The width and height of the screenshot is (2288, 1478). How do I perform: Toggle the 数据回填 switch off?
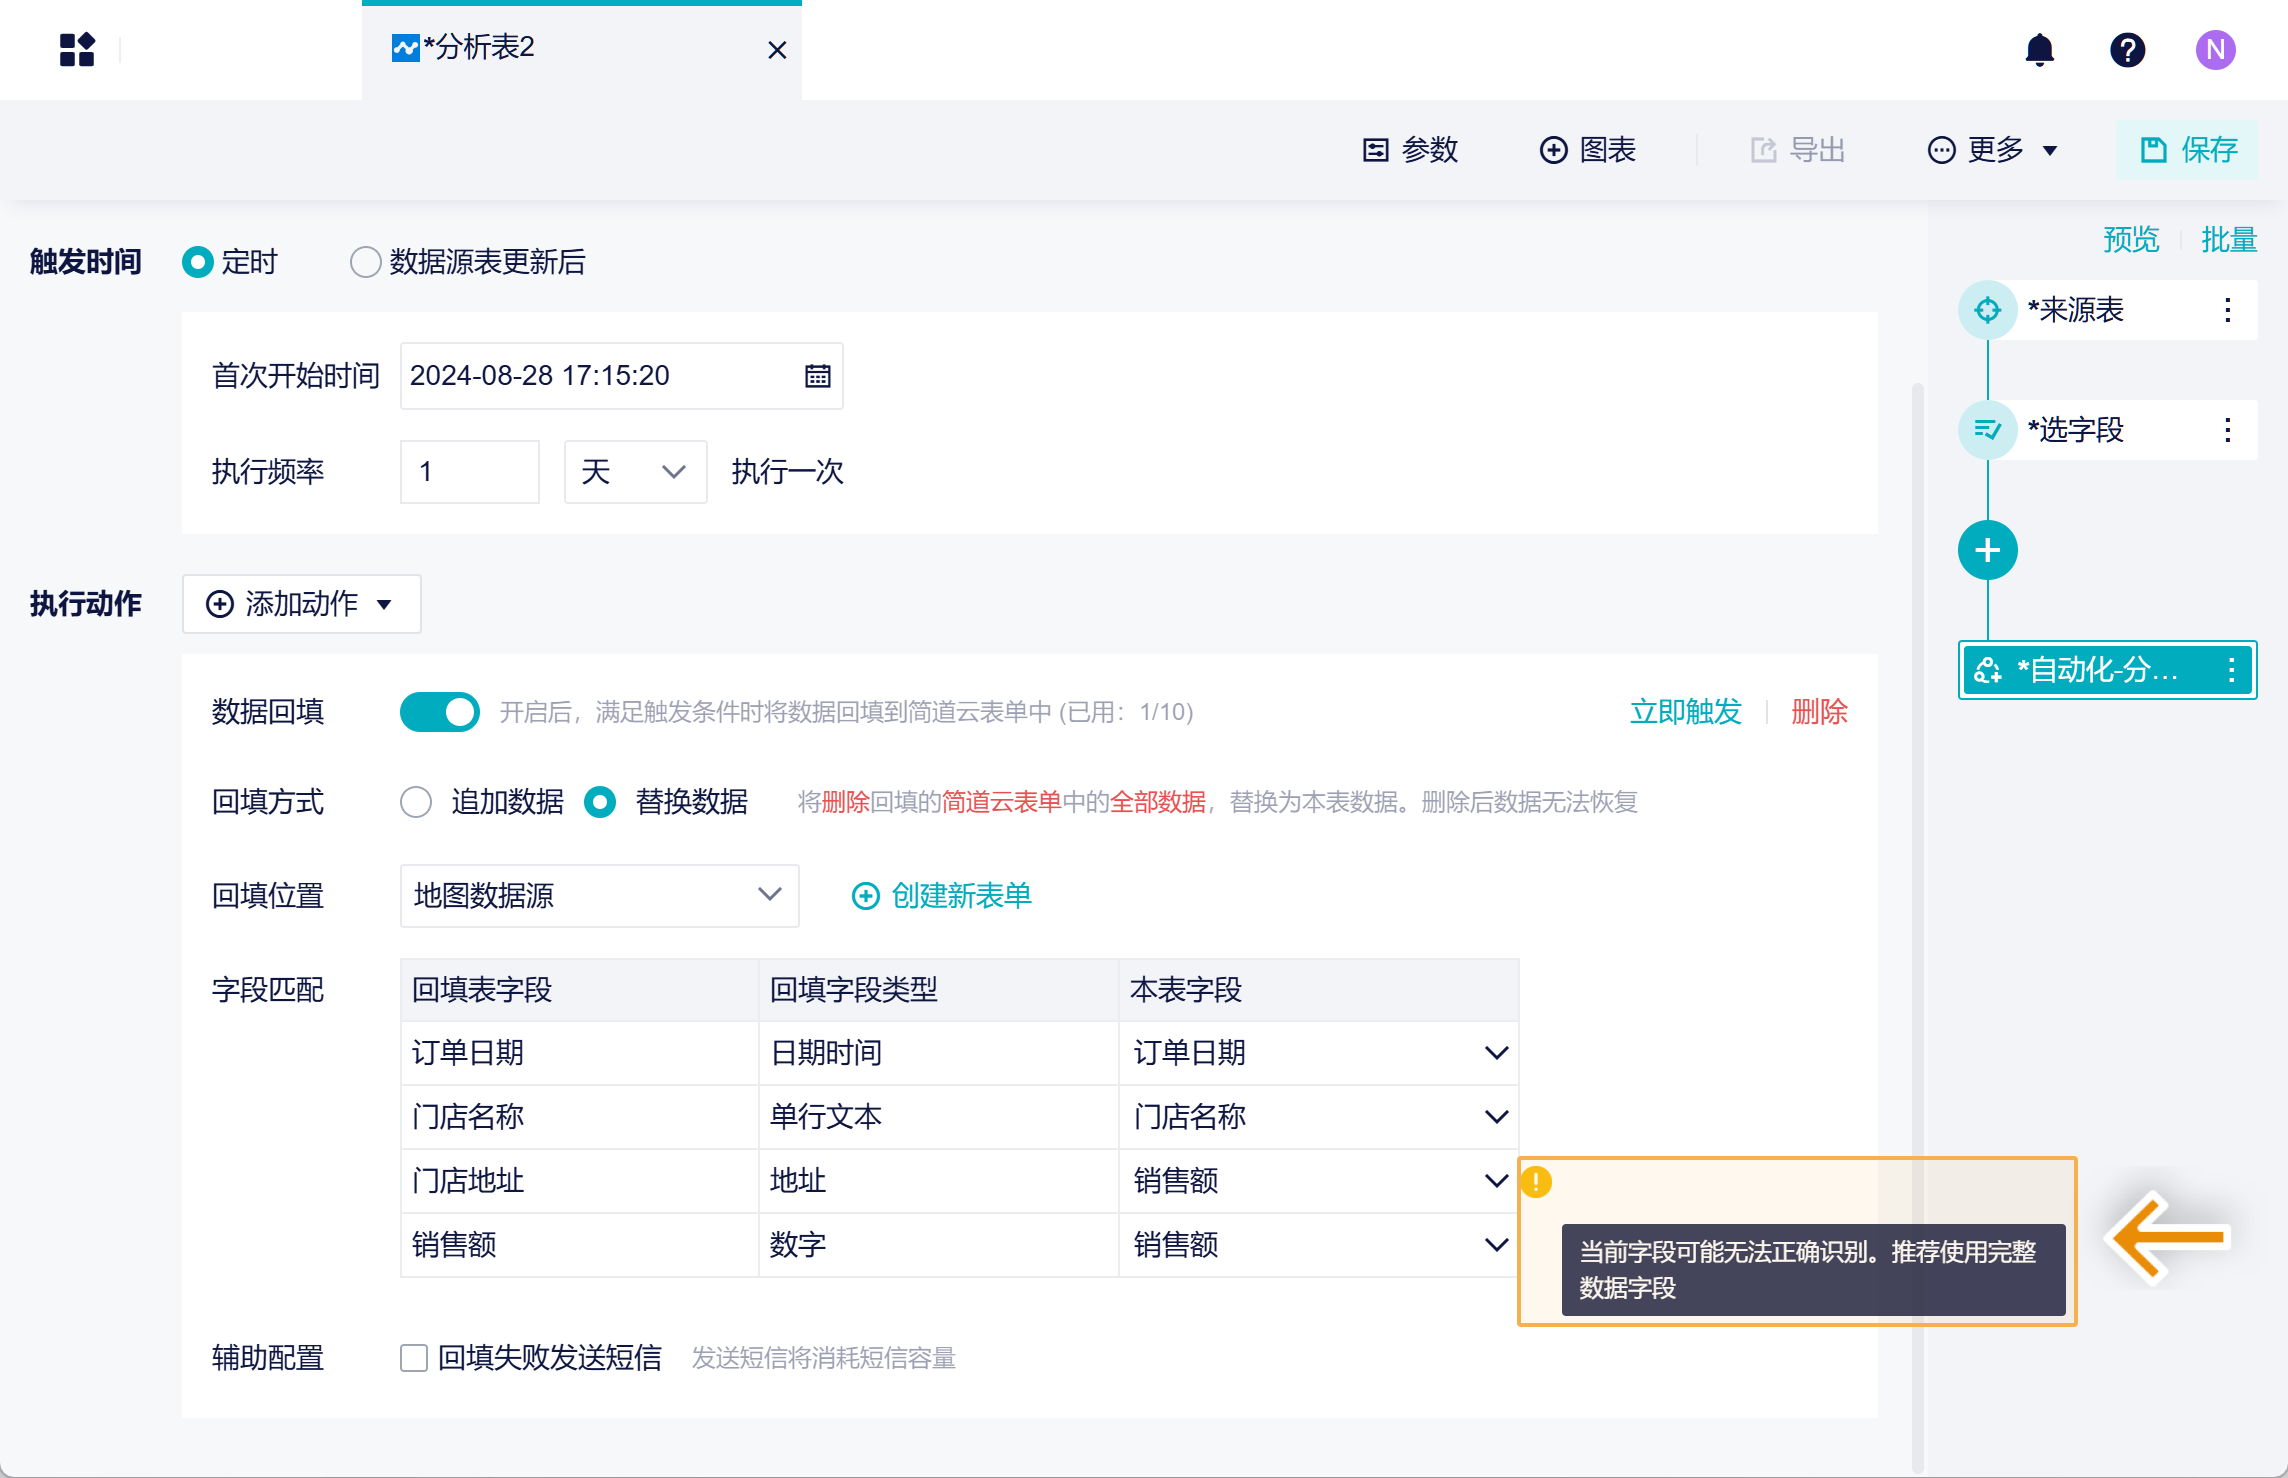coord(439,712)
